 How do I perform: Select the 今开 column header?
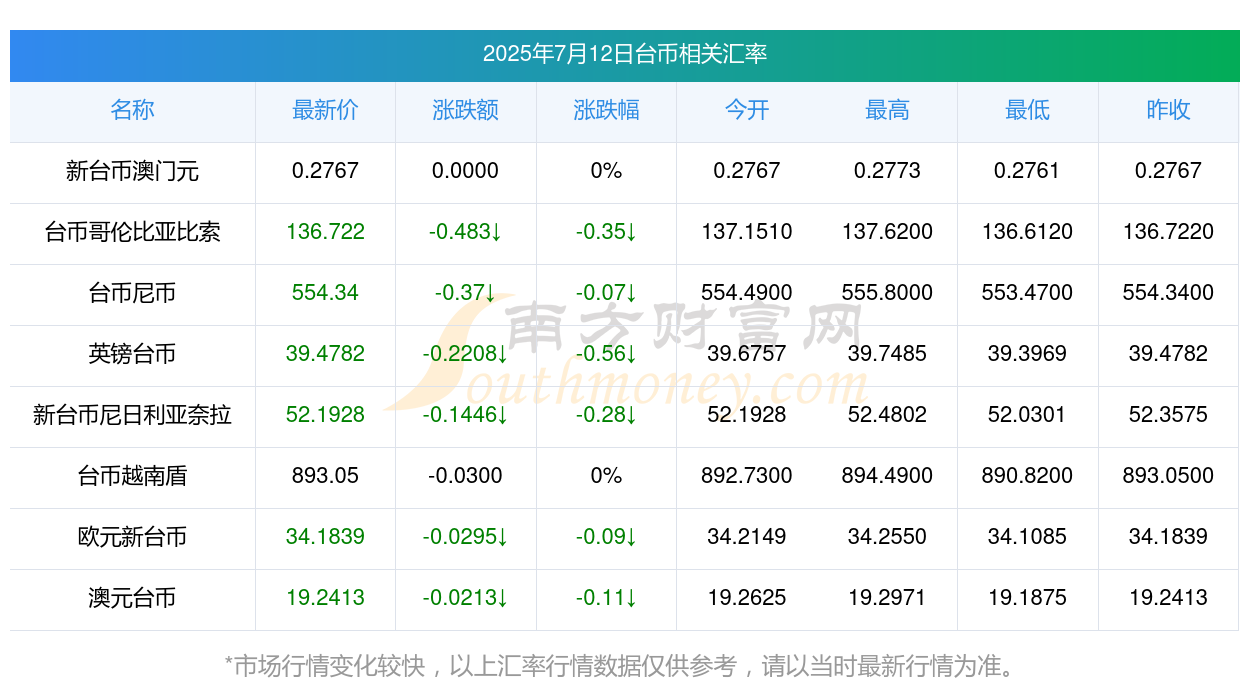click(x=747, y=110)
